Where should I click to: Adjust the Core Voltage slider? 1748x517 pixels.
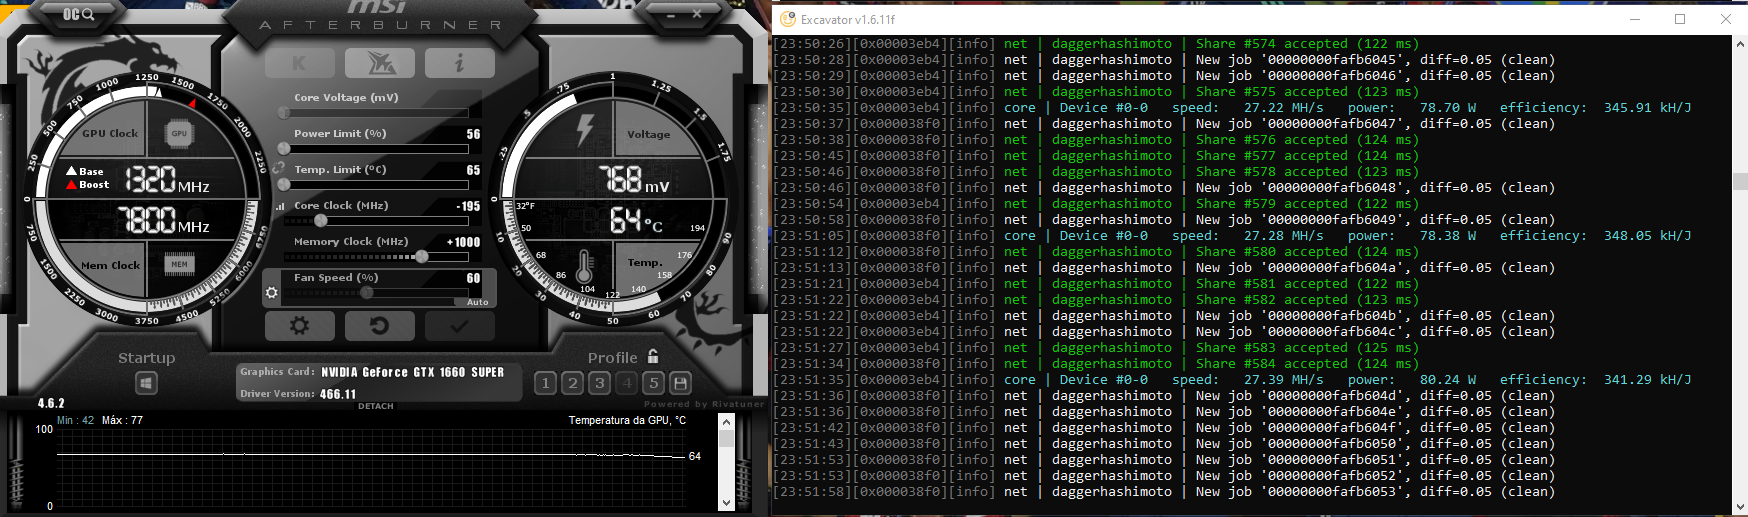376,113
